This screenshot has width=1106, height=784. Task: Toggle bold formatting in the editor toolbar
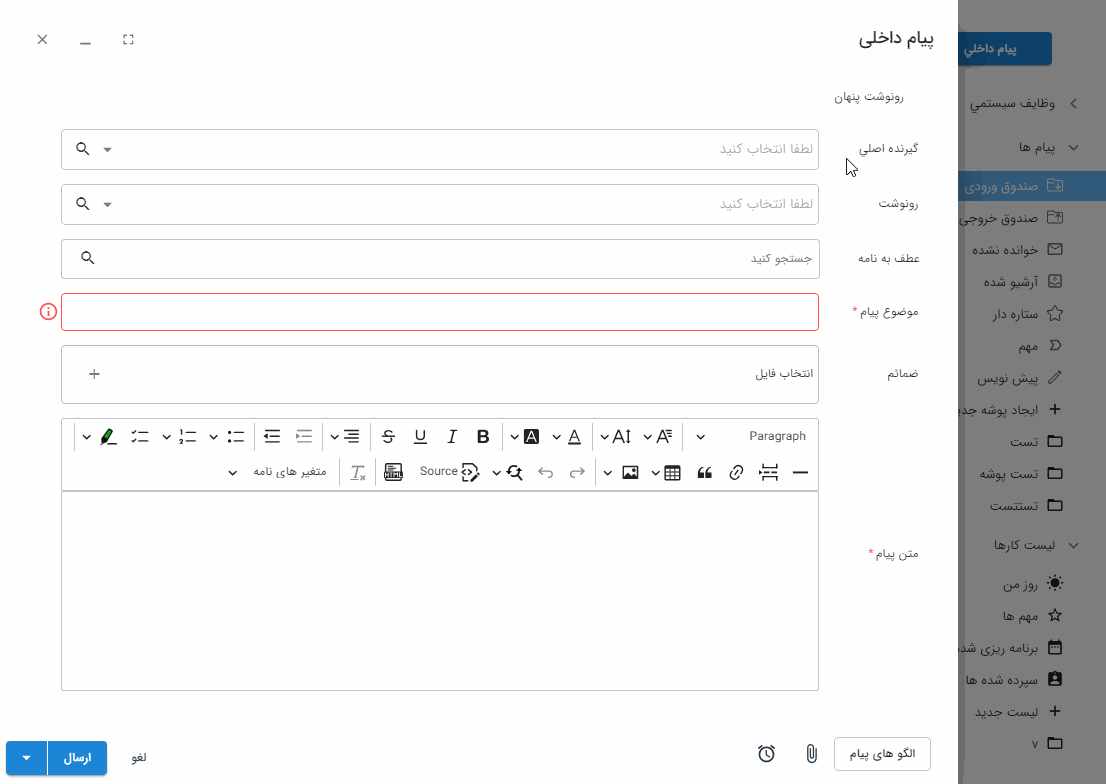click(483, 436)
